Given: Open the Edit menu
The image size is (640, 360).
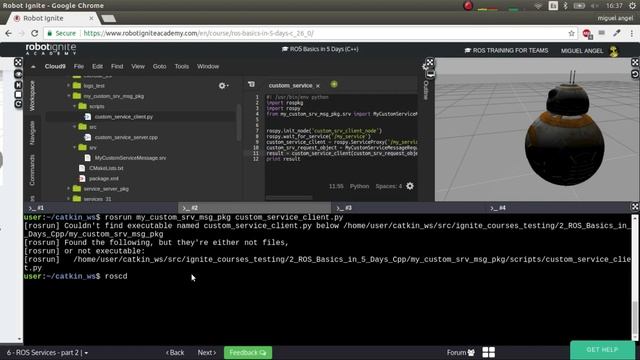Looking at the screenshot, I should tap(97, 67).
